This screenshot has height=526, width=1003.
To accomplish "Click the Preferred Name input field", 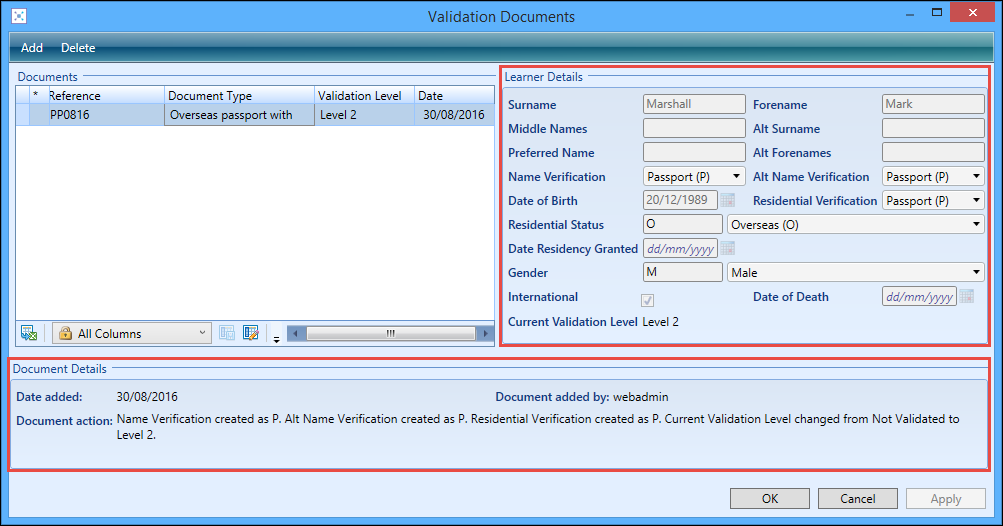I will pos(694,152).
